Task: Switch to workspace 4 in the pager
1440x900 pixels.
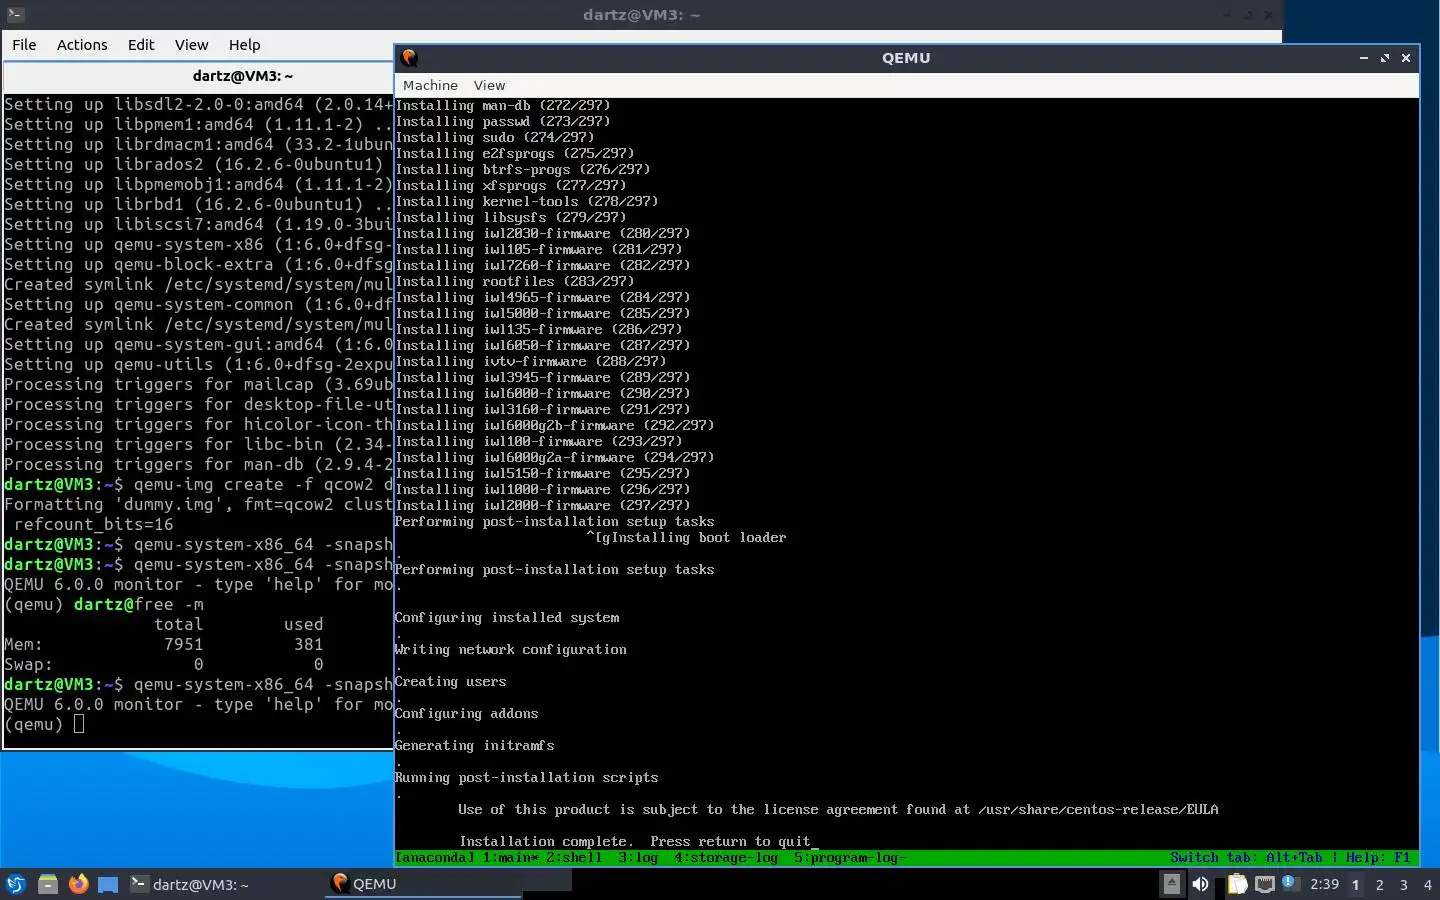Action: coord(1427,885)
